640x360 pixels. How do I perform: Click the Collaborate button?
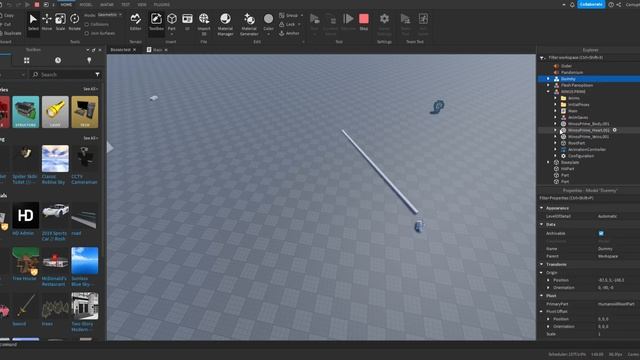591,4
